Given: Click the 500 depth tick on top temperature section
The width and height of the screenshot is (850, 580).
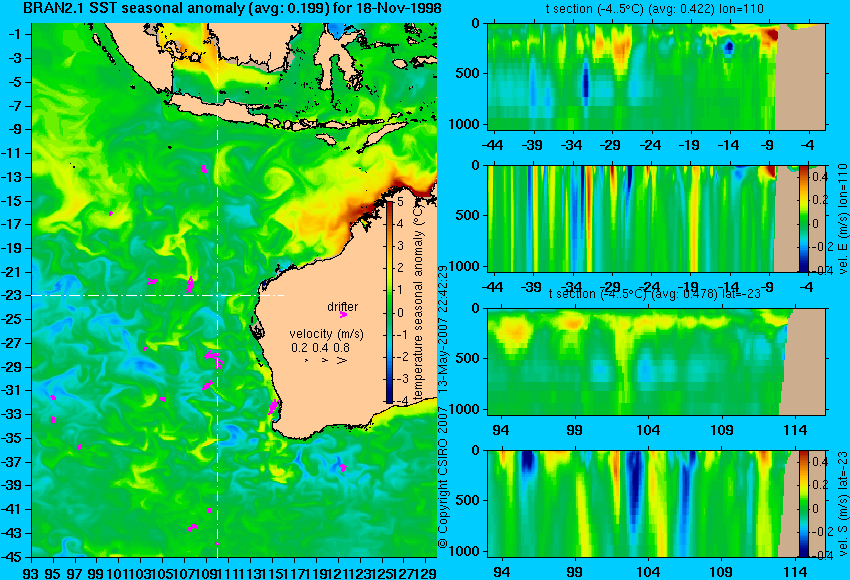Looking at the screenshot, I should pyautogui.click(x=468, y=74).
